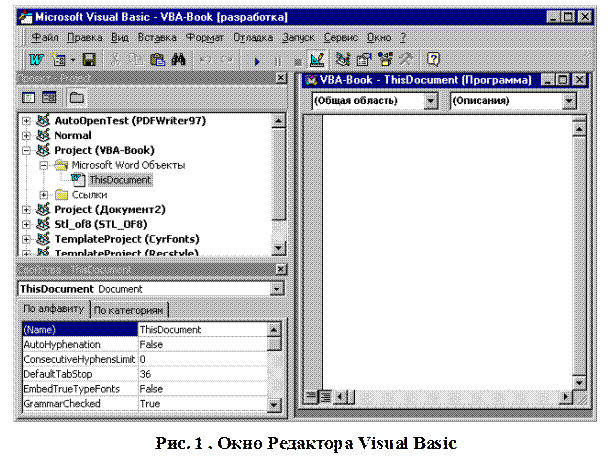Image resolution: width=612 pixels, height=467 pixels.
Task: Expand Stl_of8 (STL_OF8) node
Action: 26,225
